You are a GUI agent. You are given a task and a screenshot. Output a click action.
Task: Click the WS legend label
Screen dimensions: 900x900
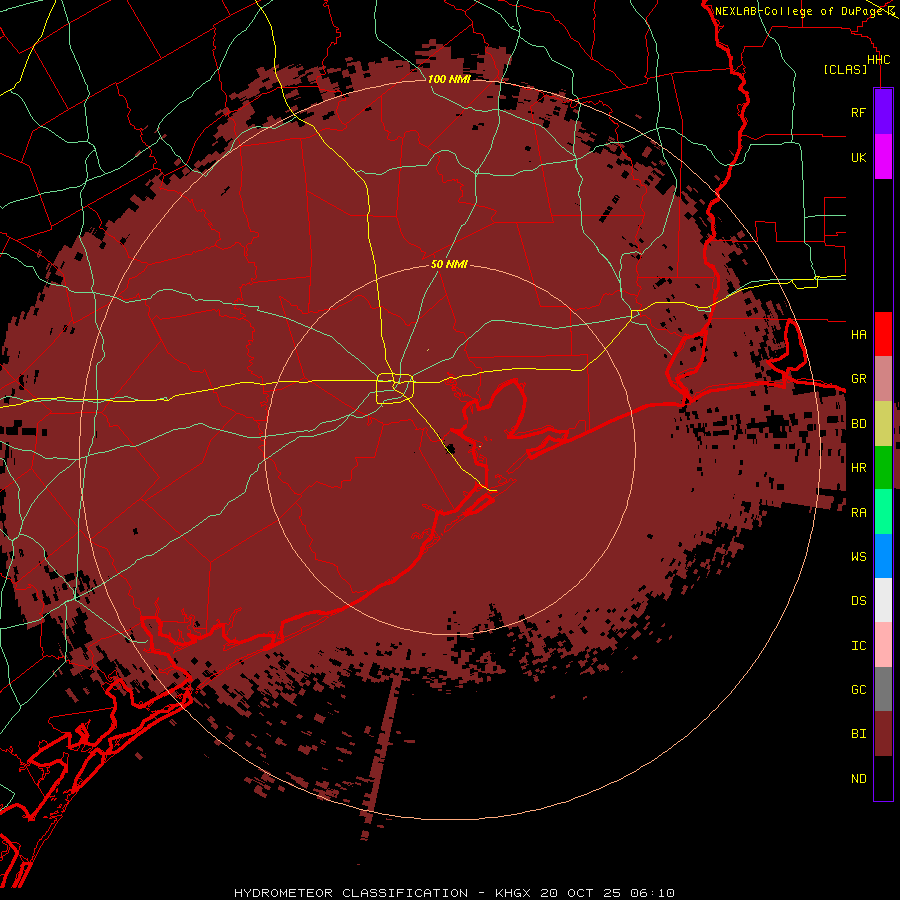coord(858,556)
